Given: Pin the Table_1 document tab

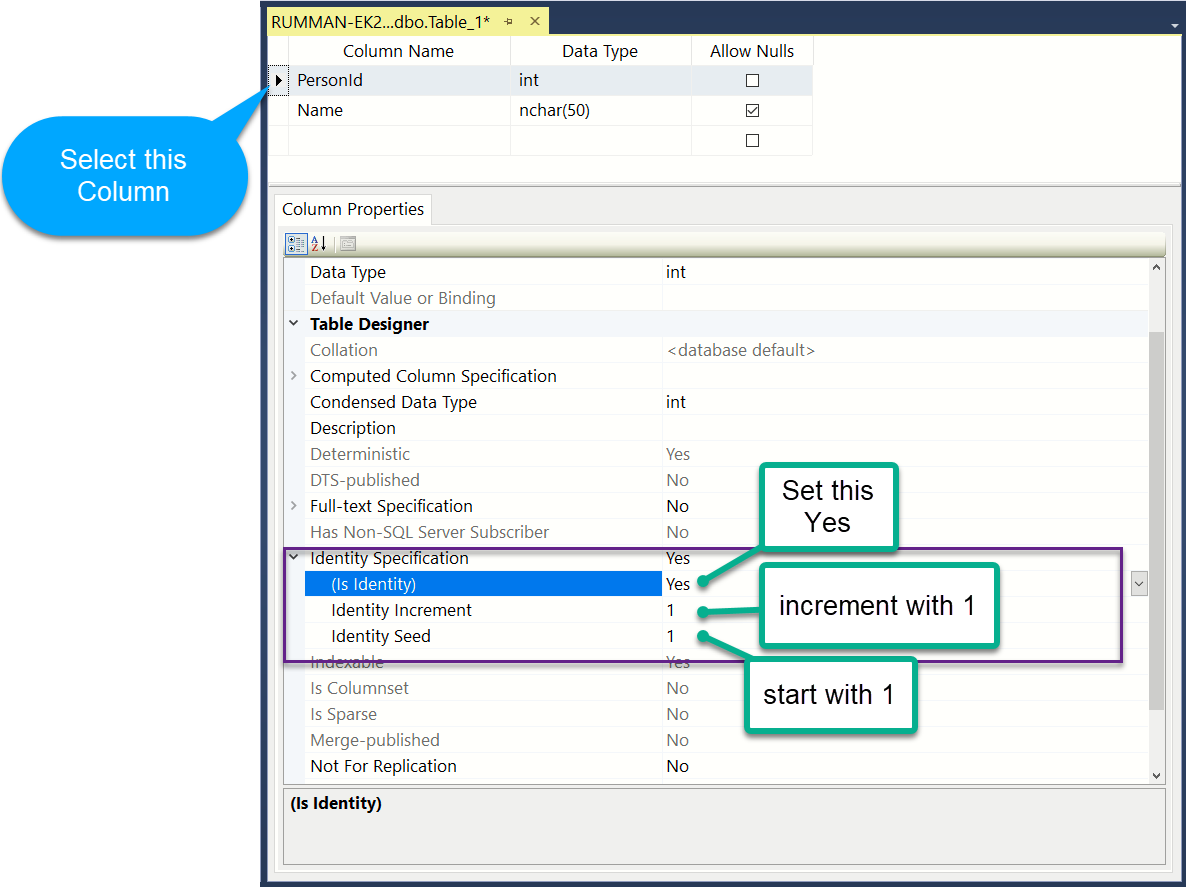Looking at the screenshot, I should pyautogui.click(x=508, y=21).
